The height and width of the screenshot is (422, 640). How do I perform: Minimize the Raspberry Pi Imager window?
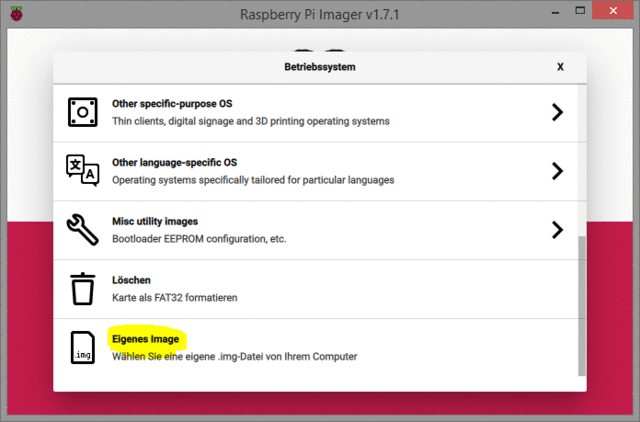pos(555,13)
